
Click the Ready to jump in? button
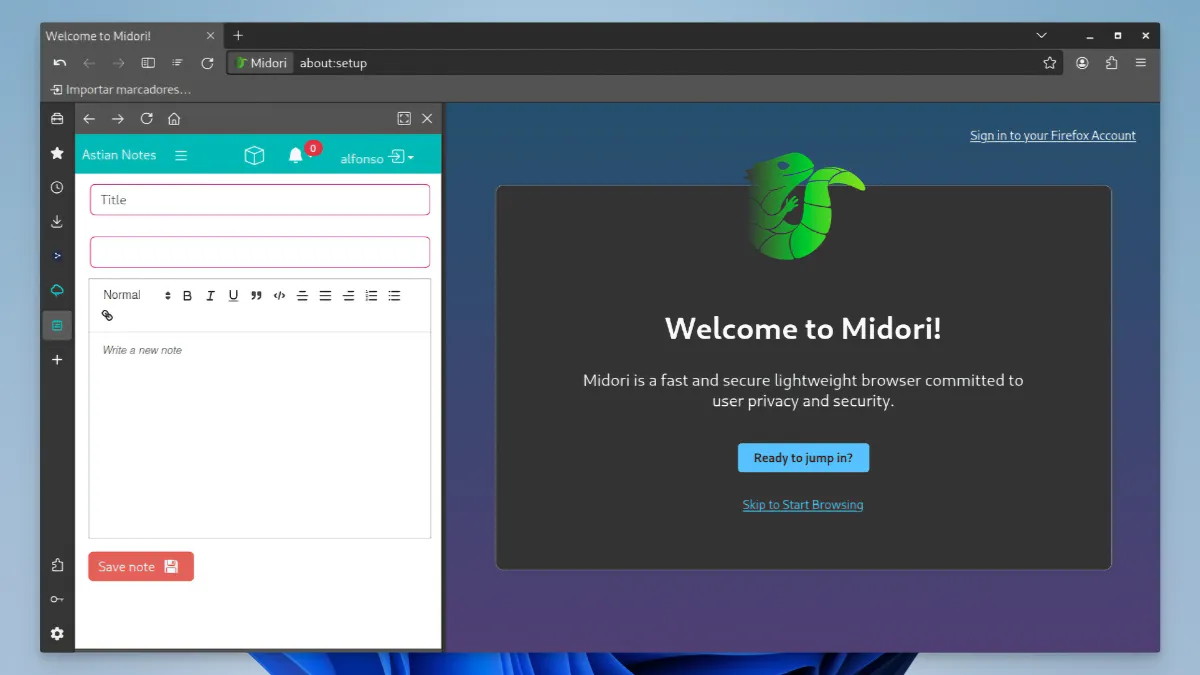(x=803, y=458)
